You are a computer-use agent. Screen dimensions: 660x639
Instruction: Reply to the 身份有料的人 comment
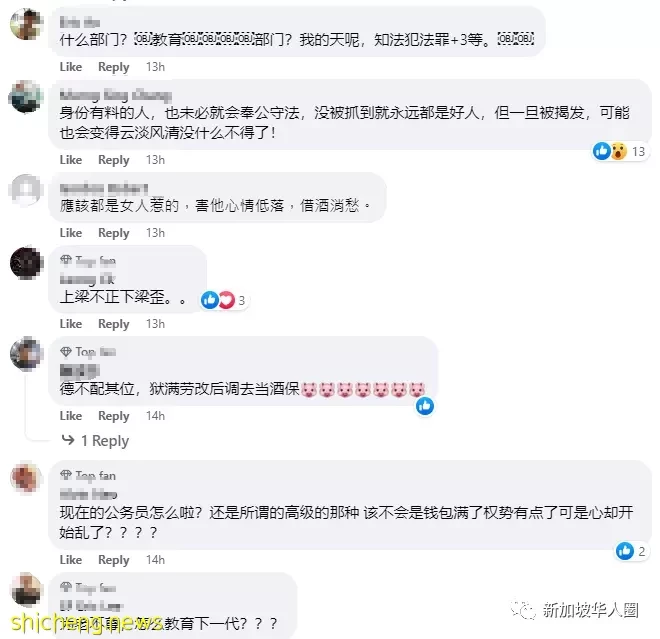pos(114,160)
